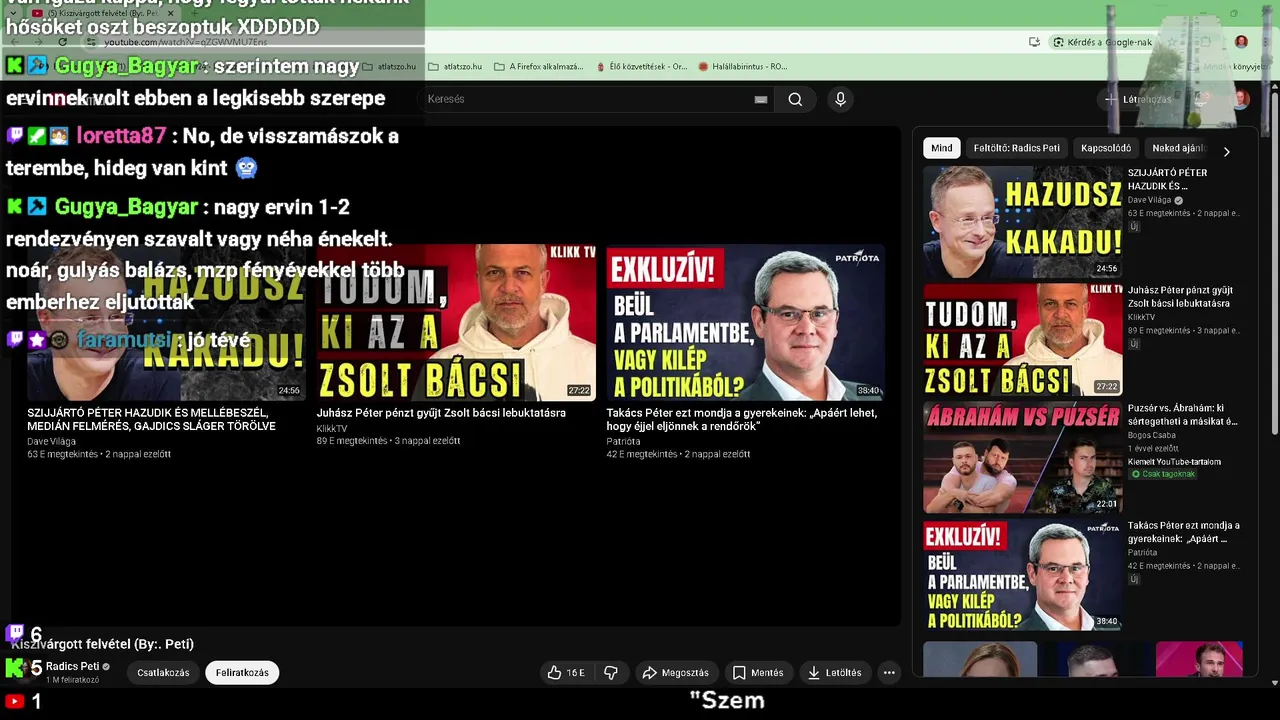Open the on-screen keyboard icon in search box

point(761,99)
